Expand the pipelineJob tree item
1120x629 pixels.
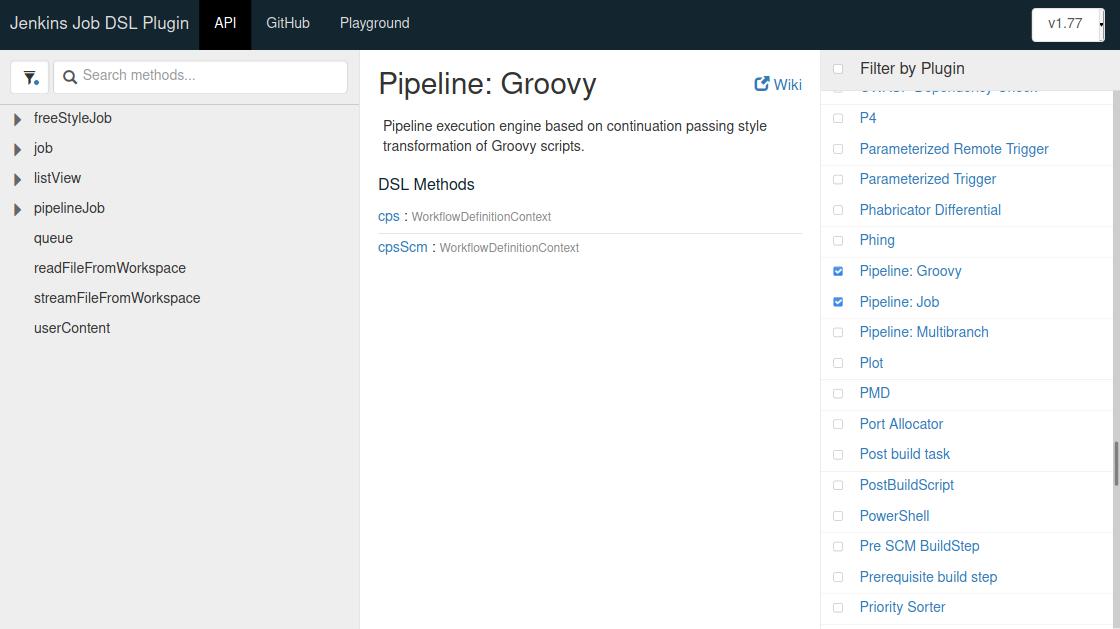[x=16, y=208]
